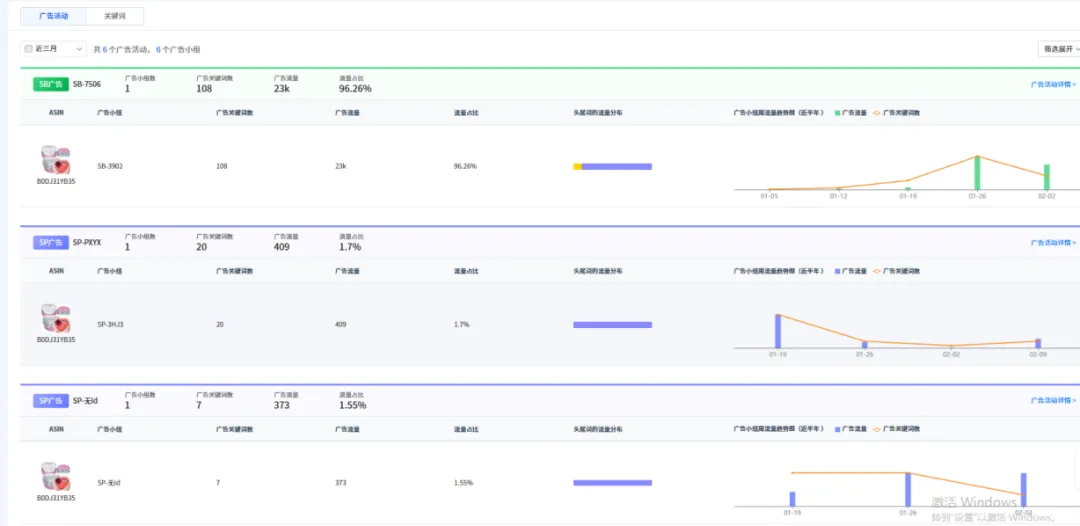Click the SP广告 badge next to SP-无id

[51, 401]
